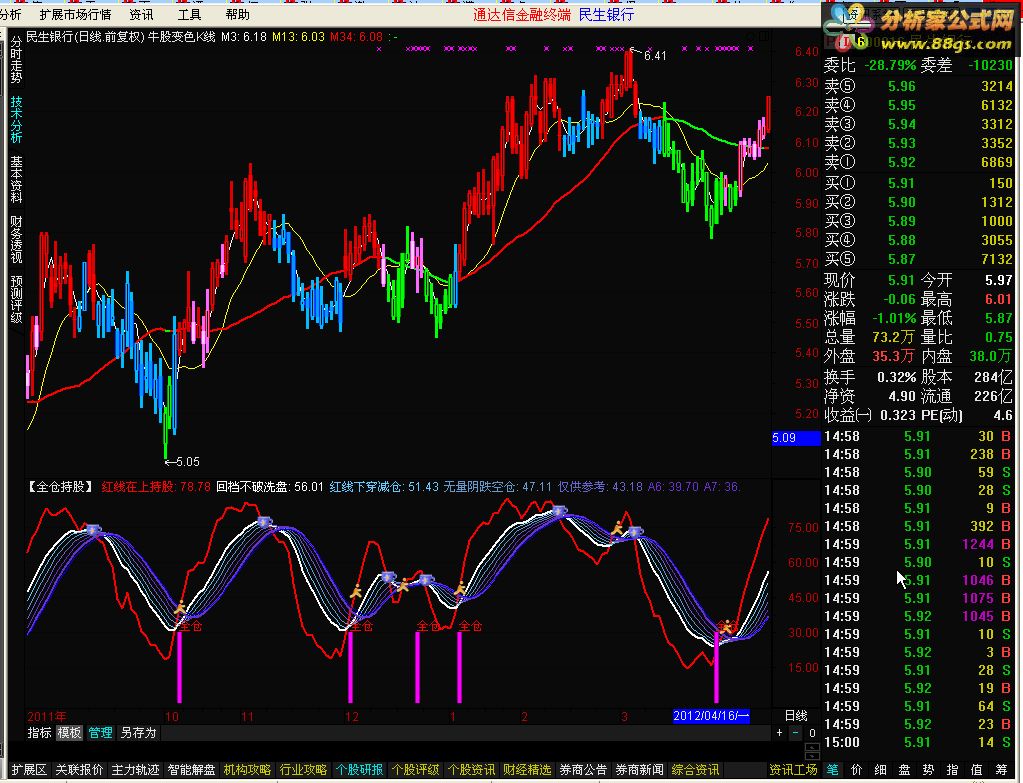Open 综合资讯 in the bottom bar
The width and height of the screenshot is (1023, 783).
pos(695,770)
